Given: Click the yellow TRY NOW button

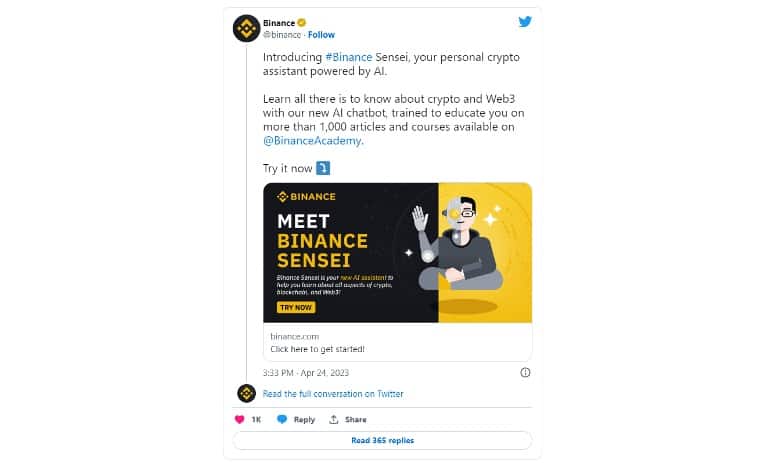Looking at the screenshot, I should [296, 307].
